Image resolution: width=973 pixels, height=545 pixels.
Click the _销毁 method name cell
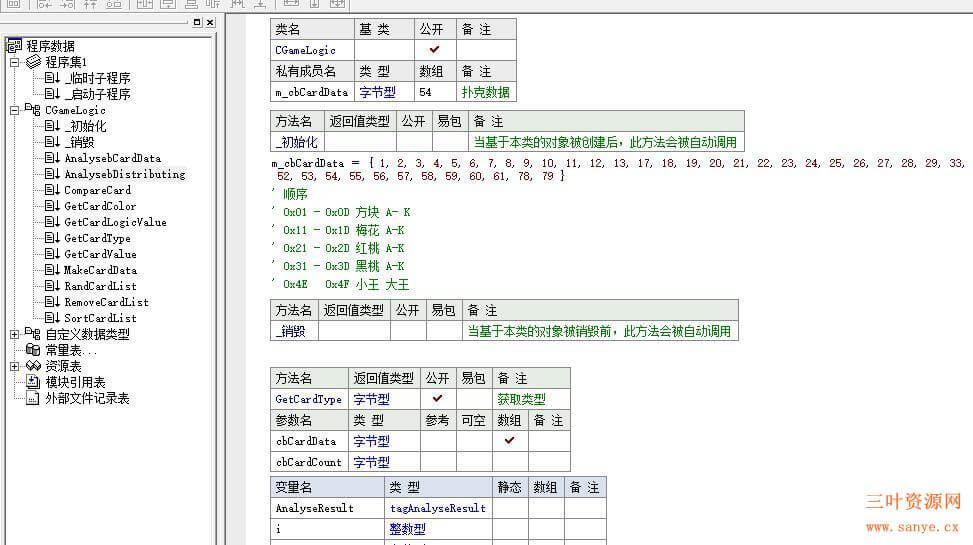click(x=294, y=331)
